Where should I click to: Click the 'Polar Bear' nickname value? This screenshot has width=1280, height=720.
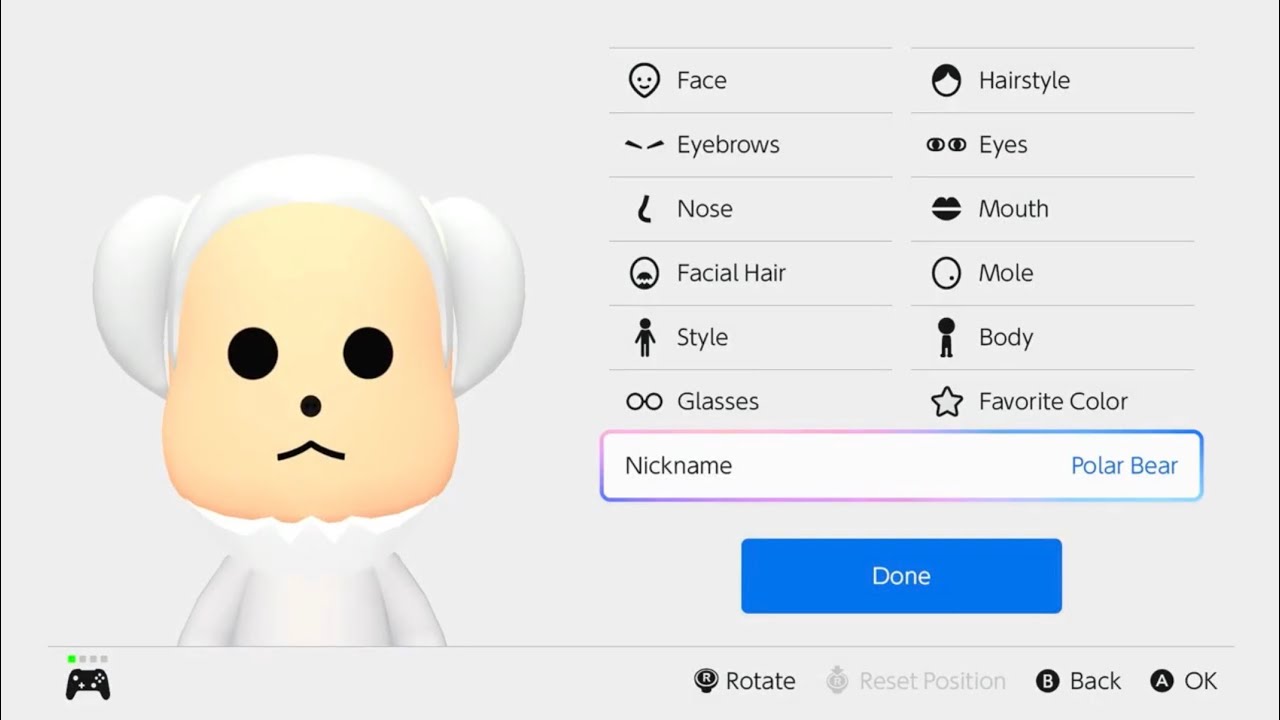click(1124, 466)
